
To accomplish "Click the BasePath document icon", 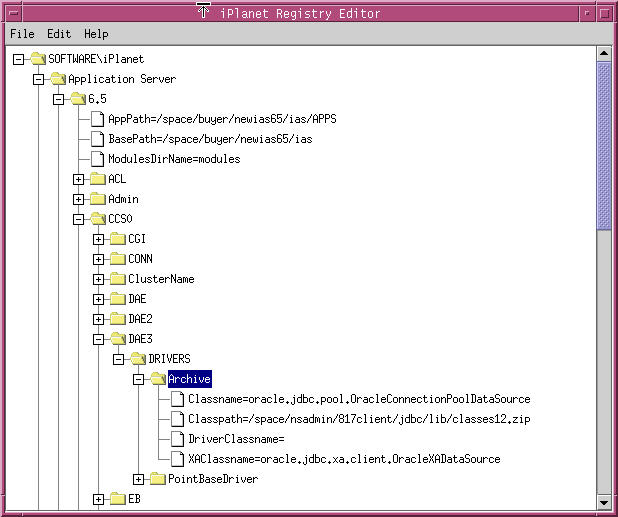I will click(x=97, y=139).
